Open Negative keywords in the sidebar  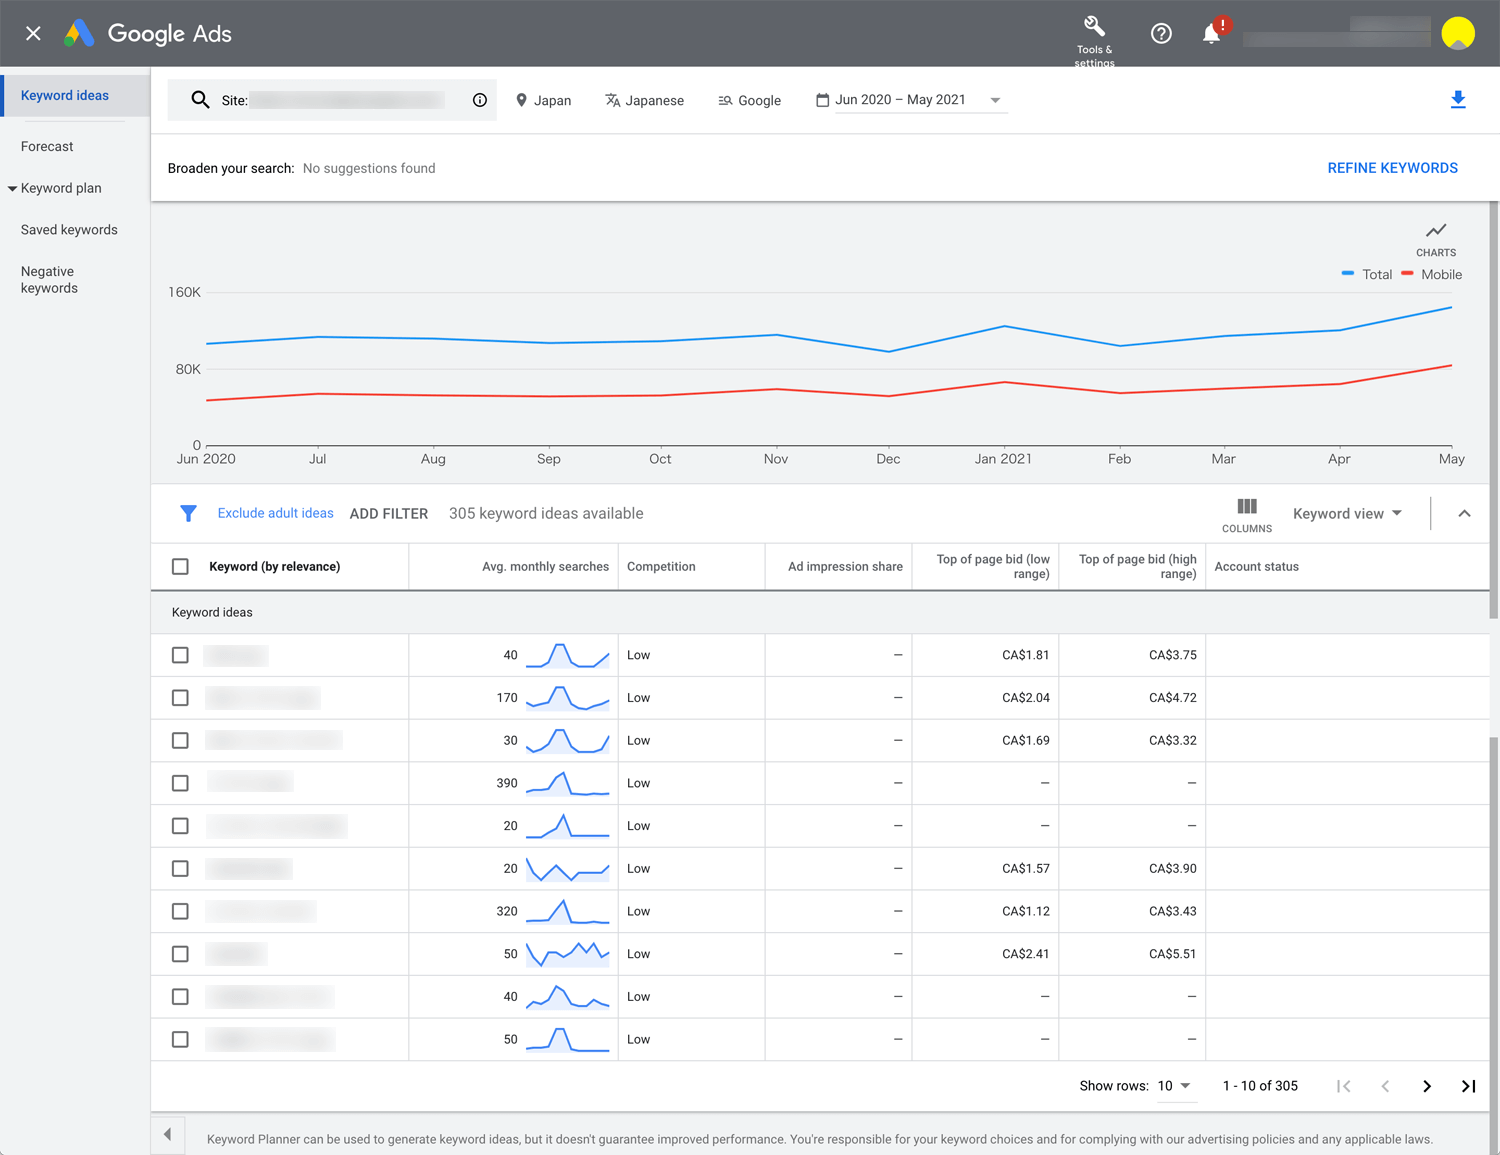[49, 280]
